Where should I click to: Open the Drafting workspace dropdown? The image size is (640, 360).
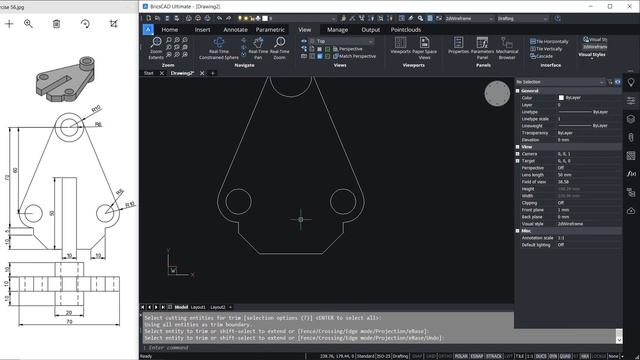pyautogui.click(x=522, y=18)
